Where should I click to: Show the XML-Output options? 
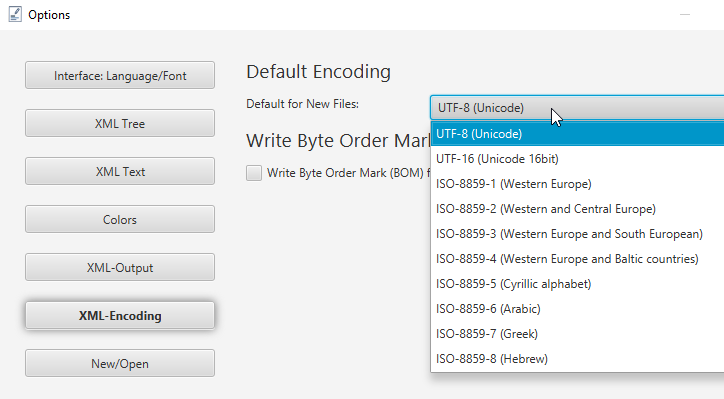[x=120, y=267]
